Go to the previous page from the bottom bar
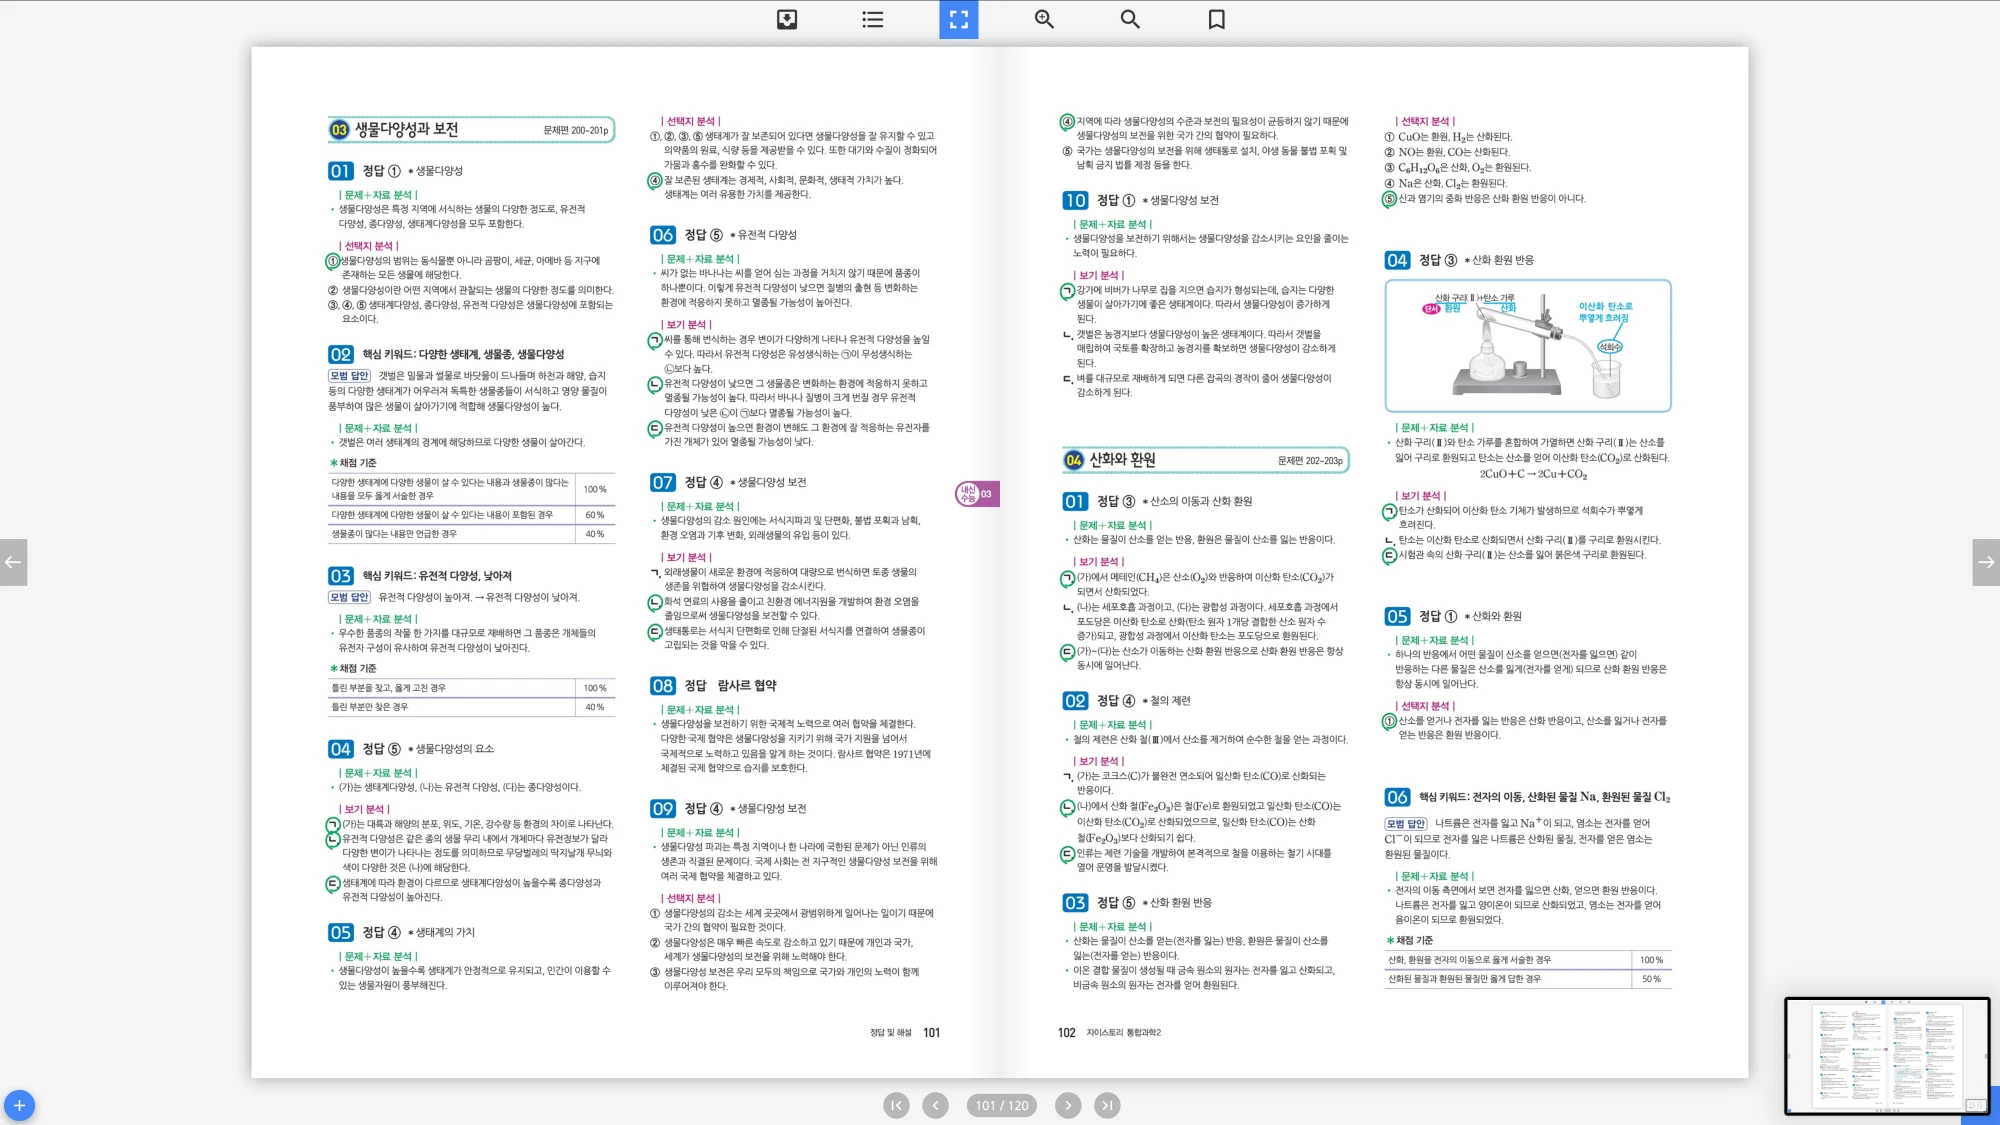This screenshot has height=1125, width=2000. [x=935, y=1105]
